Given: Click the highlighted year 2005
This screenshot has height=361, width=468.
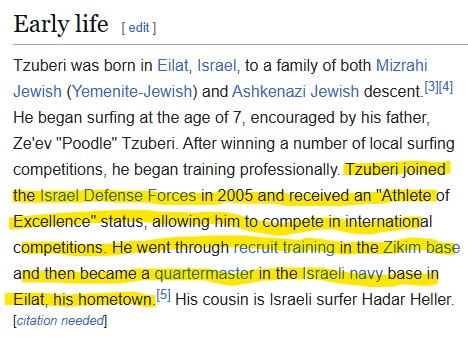Looking at the screenshot, I should (x=235, y=195).
